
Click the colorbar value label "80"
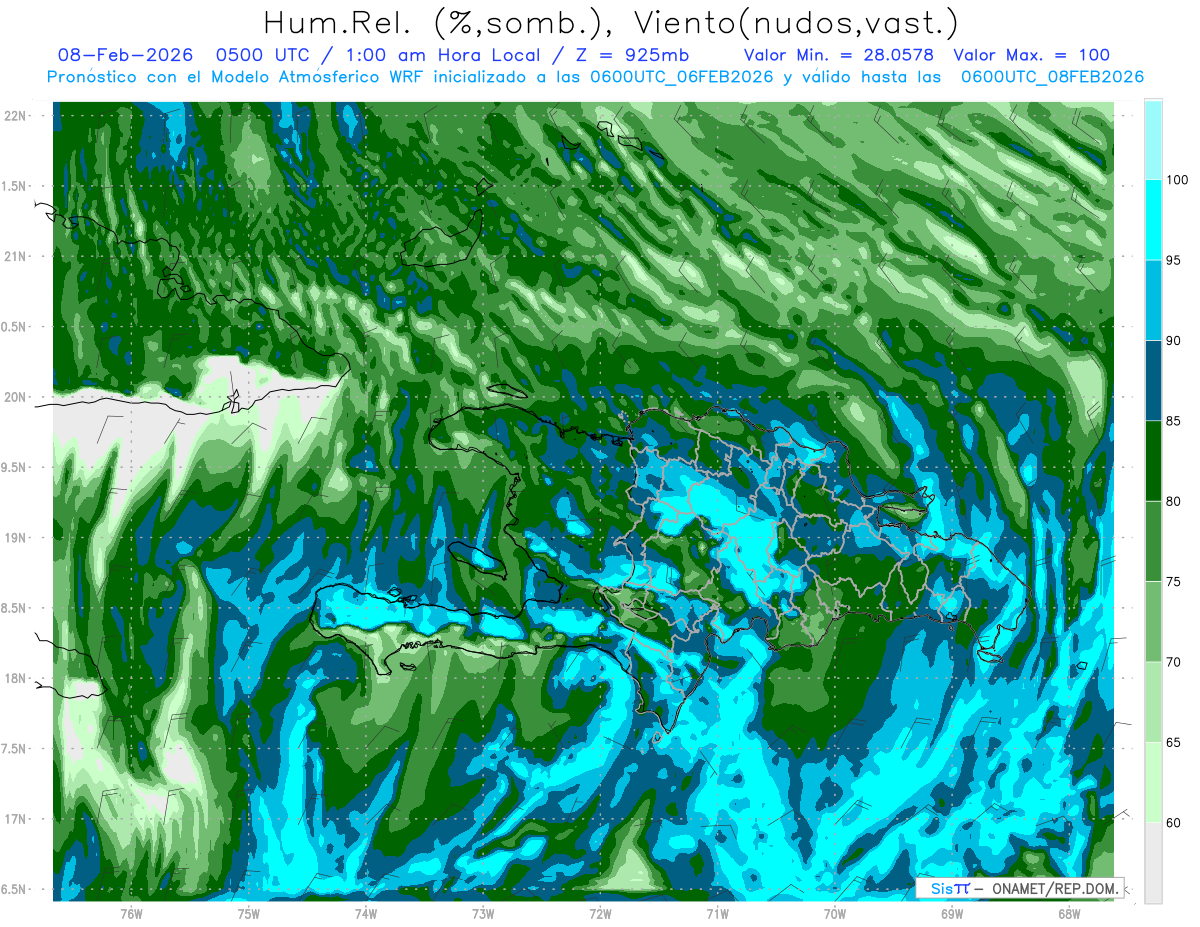pos(1174,501)
